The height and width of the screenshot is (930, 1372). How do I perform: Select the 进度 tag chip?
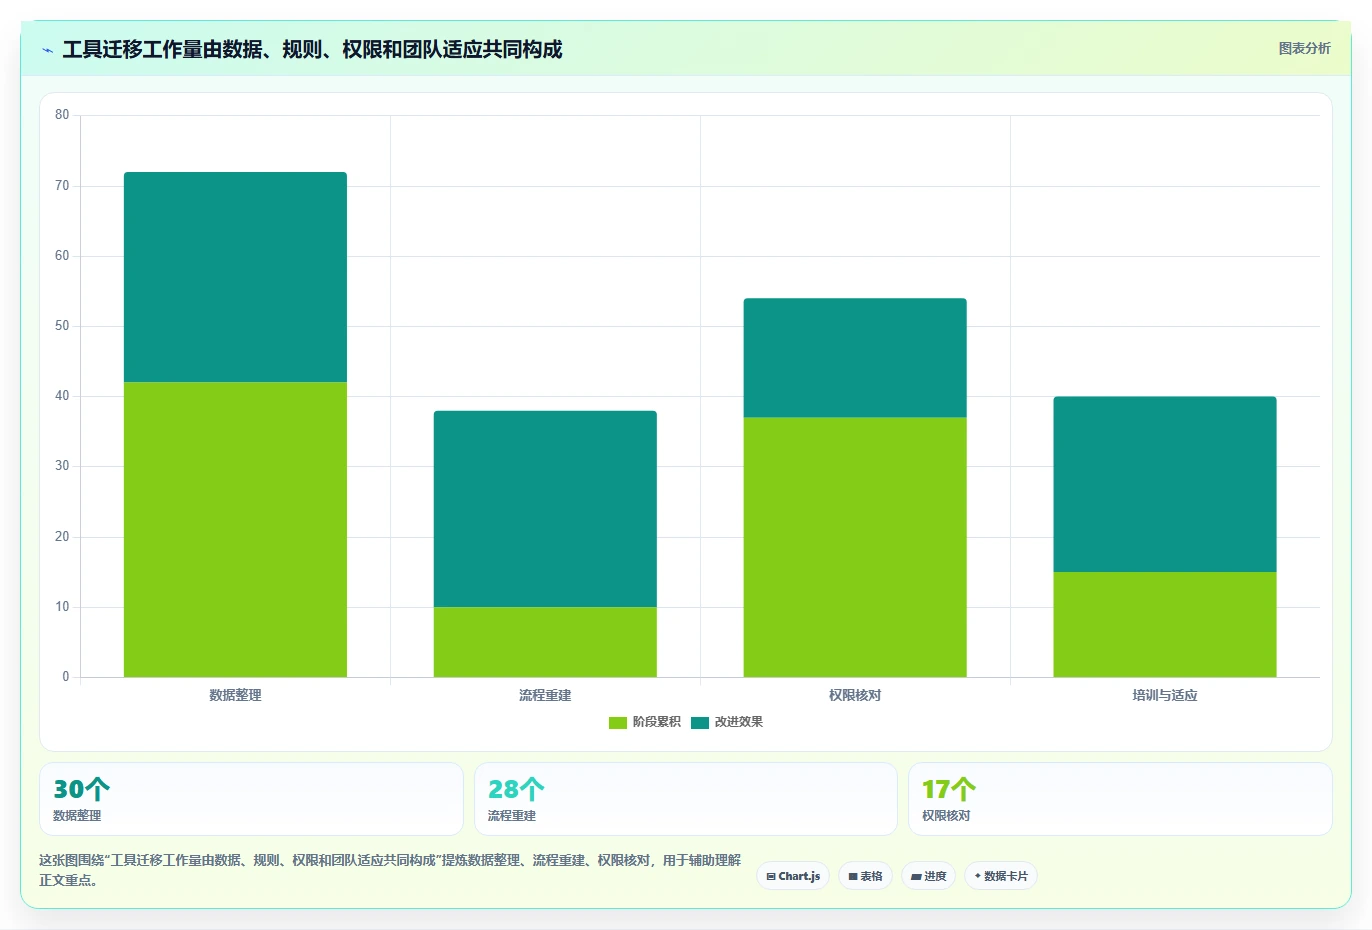pyautogui.click(x=928, y=876)
